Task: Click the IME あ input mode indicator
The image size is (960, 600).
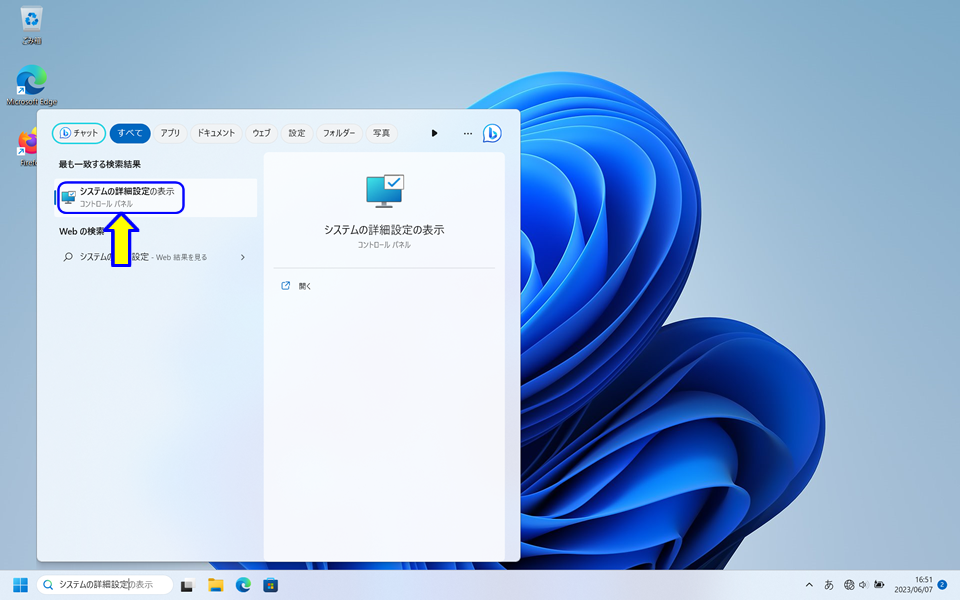Action: [829, 585]
